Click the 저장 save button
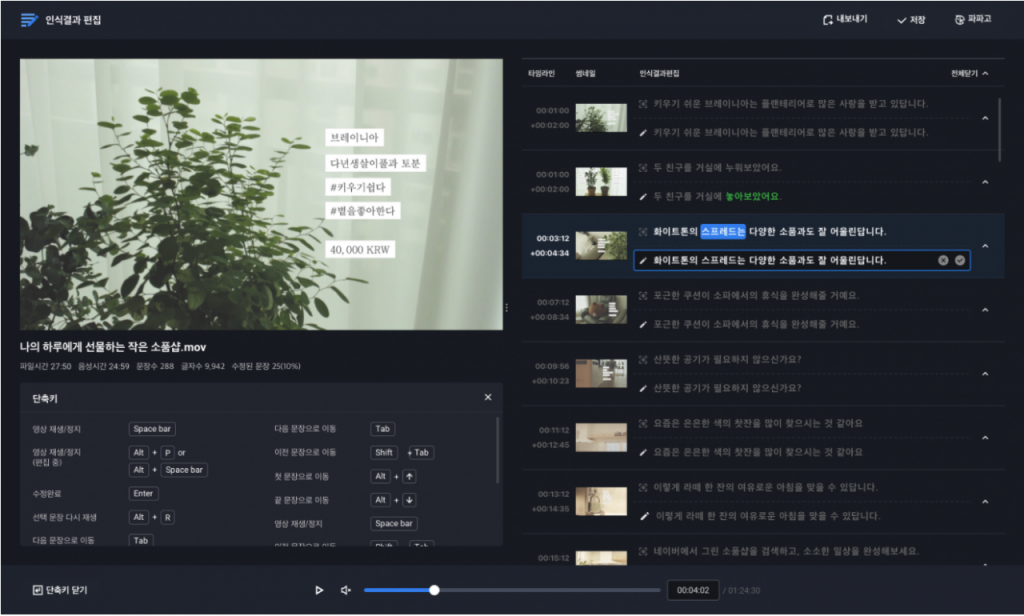This screenshot has height=616, width=1024. 911,19
